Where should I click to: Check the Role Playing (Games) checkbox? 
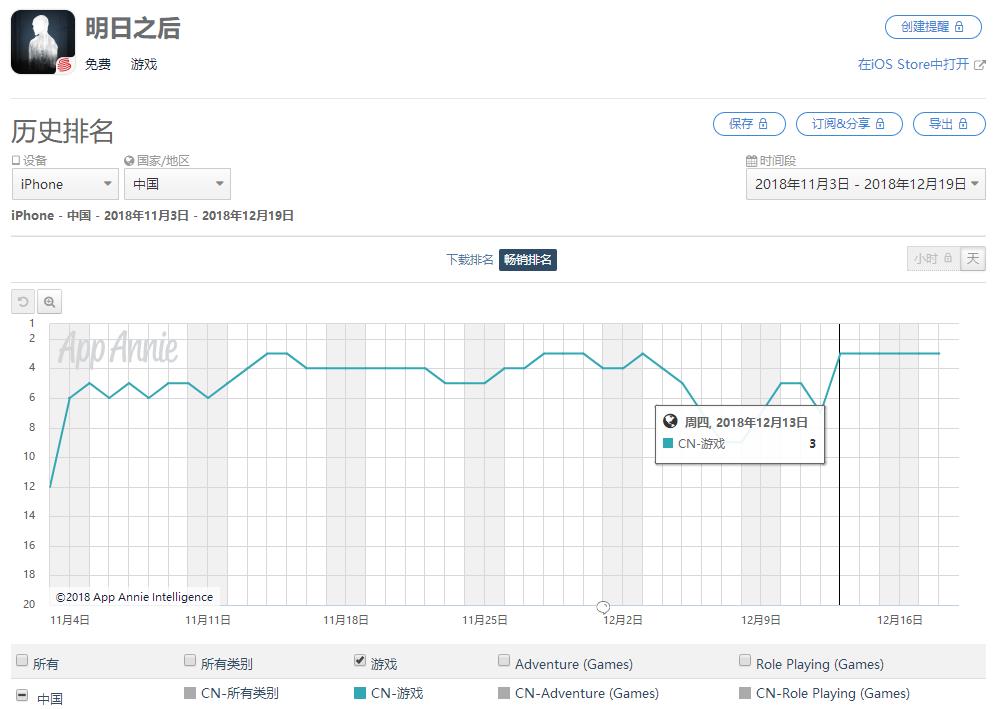point(745,661)
